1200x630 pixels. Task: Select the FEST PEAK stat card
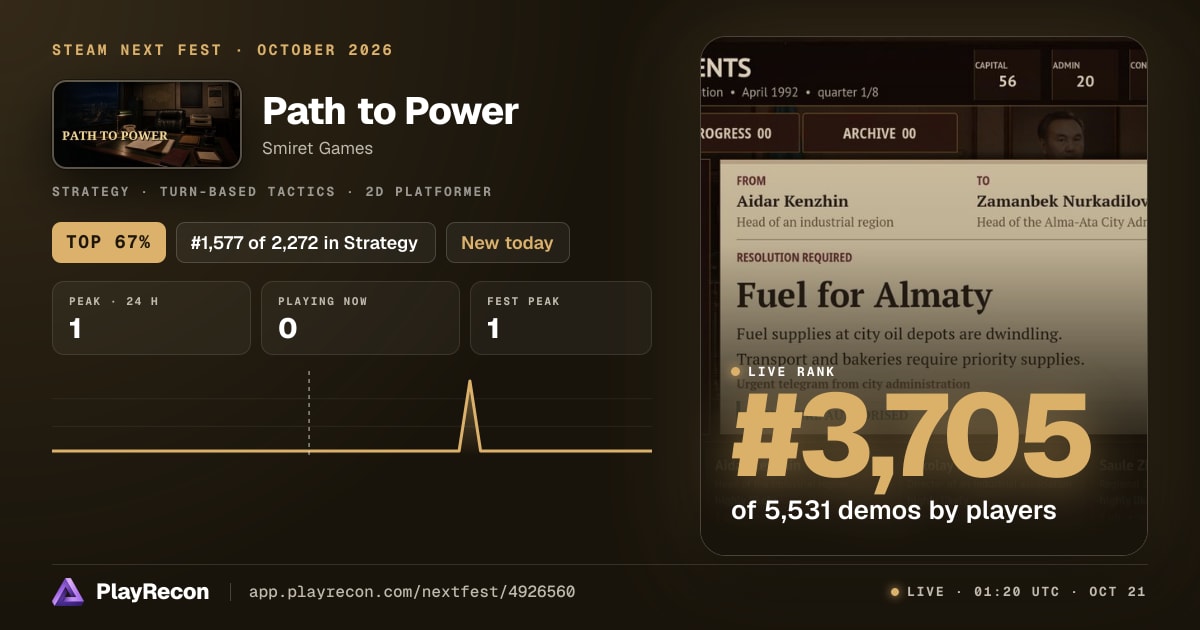coord(561,318)
